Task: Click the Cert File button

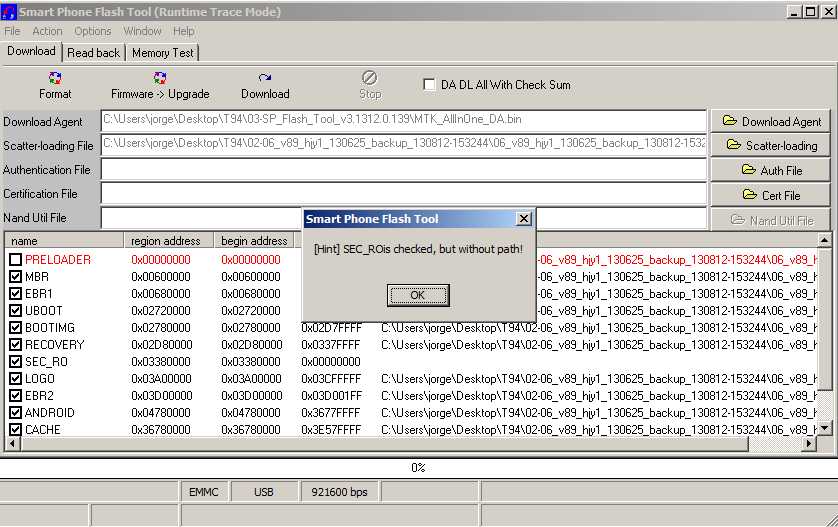Action: (x=771, y=195)
